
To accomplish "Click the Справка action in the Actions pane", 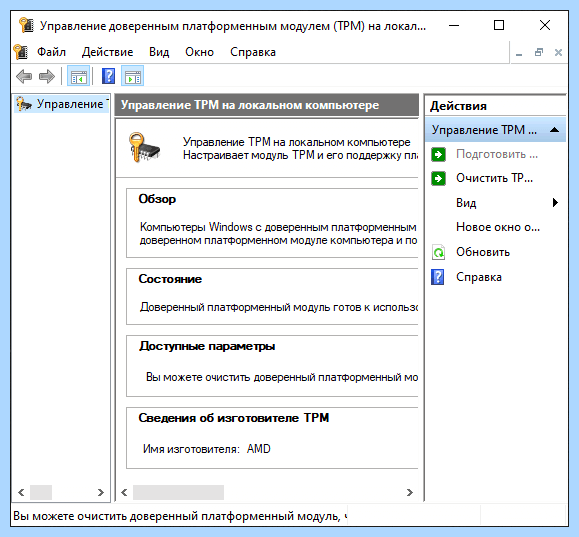I will click(479, 277).
